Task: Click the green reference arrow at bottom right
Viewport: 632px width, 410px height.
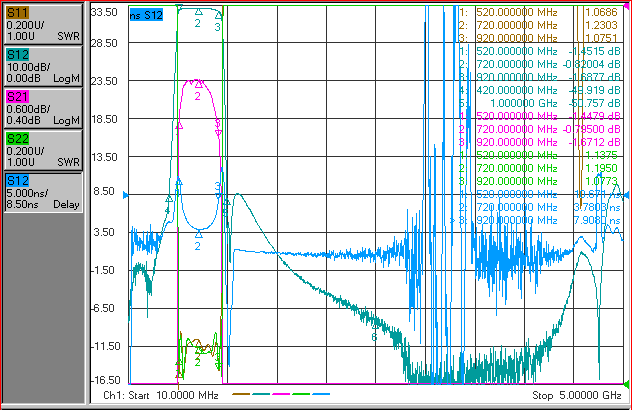Action: click(x=626, y=383)
